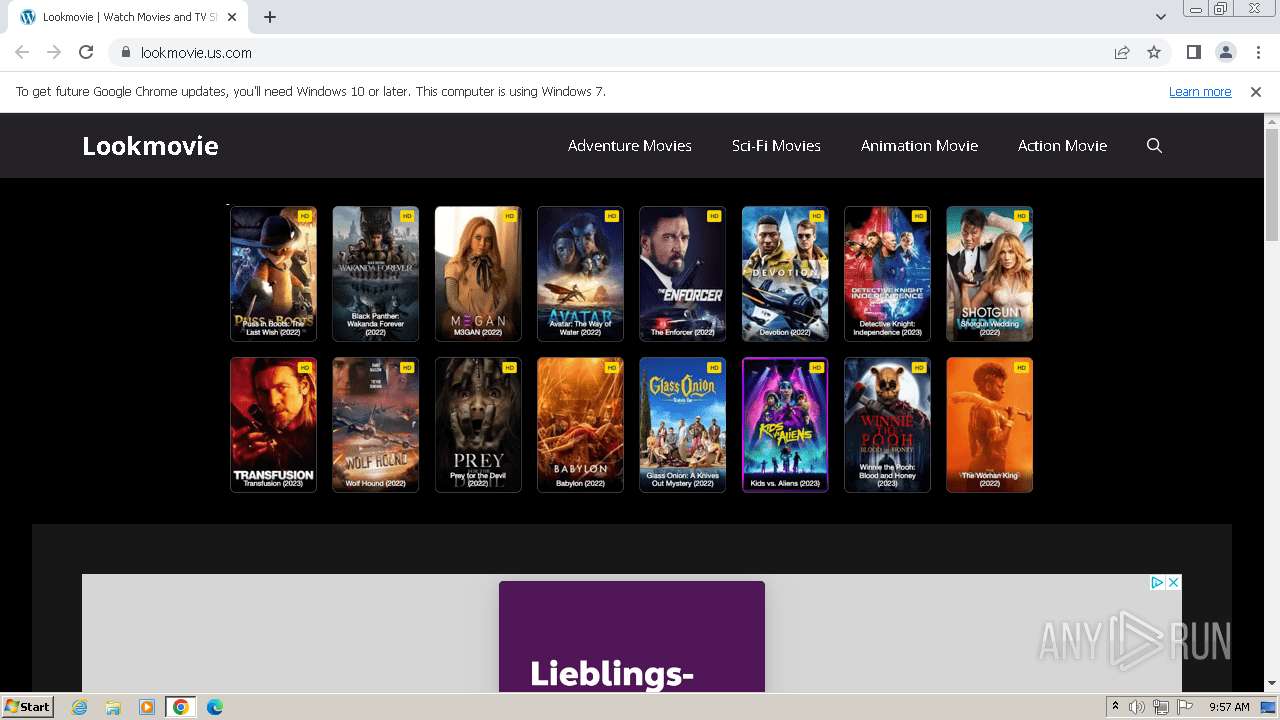Follow the Learn more link
The width and height of the screenshot is (1280, 720).
coord(1200,91)
